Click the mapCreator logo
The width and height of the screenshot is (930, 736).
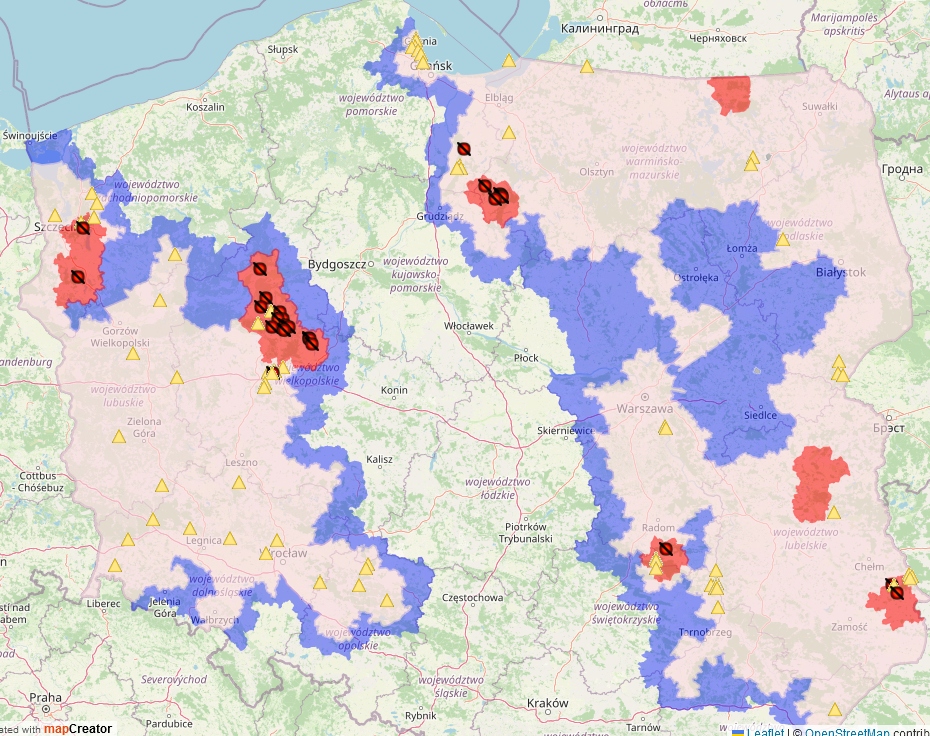coord(78,729)
